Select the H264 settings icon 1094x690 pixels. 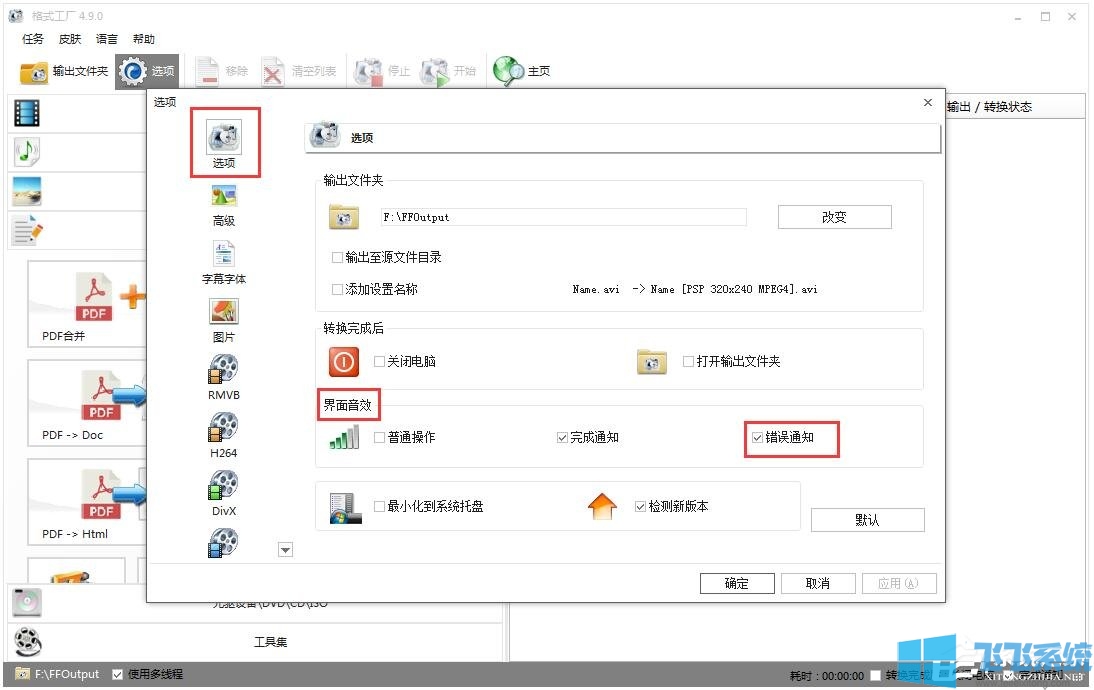pyautogui.click(x=223, y=429)
